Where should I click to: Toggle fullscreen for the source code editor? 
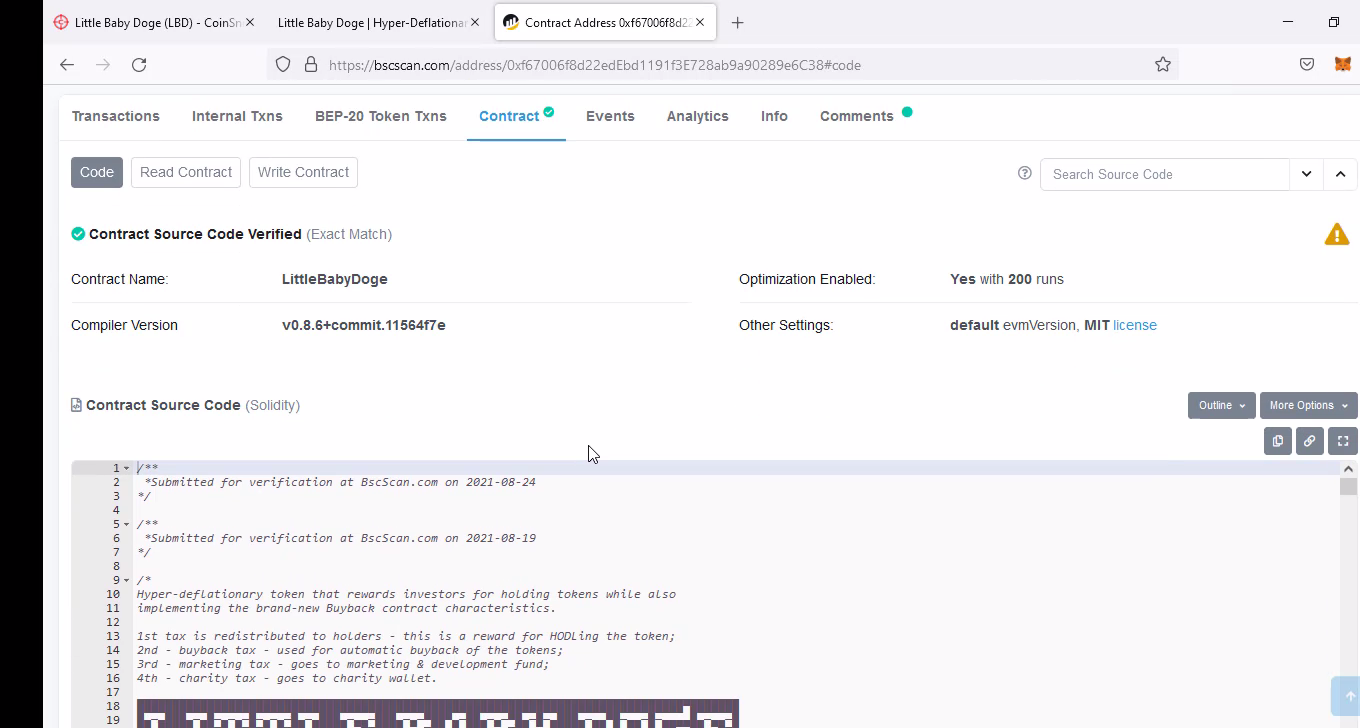point(1342,441)
